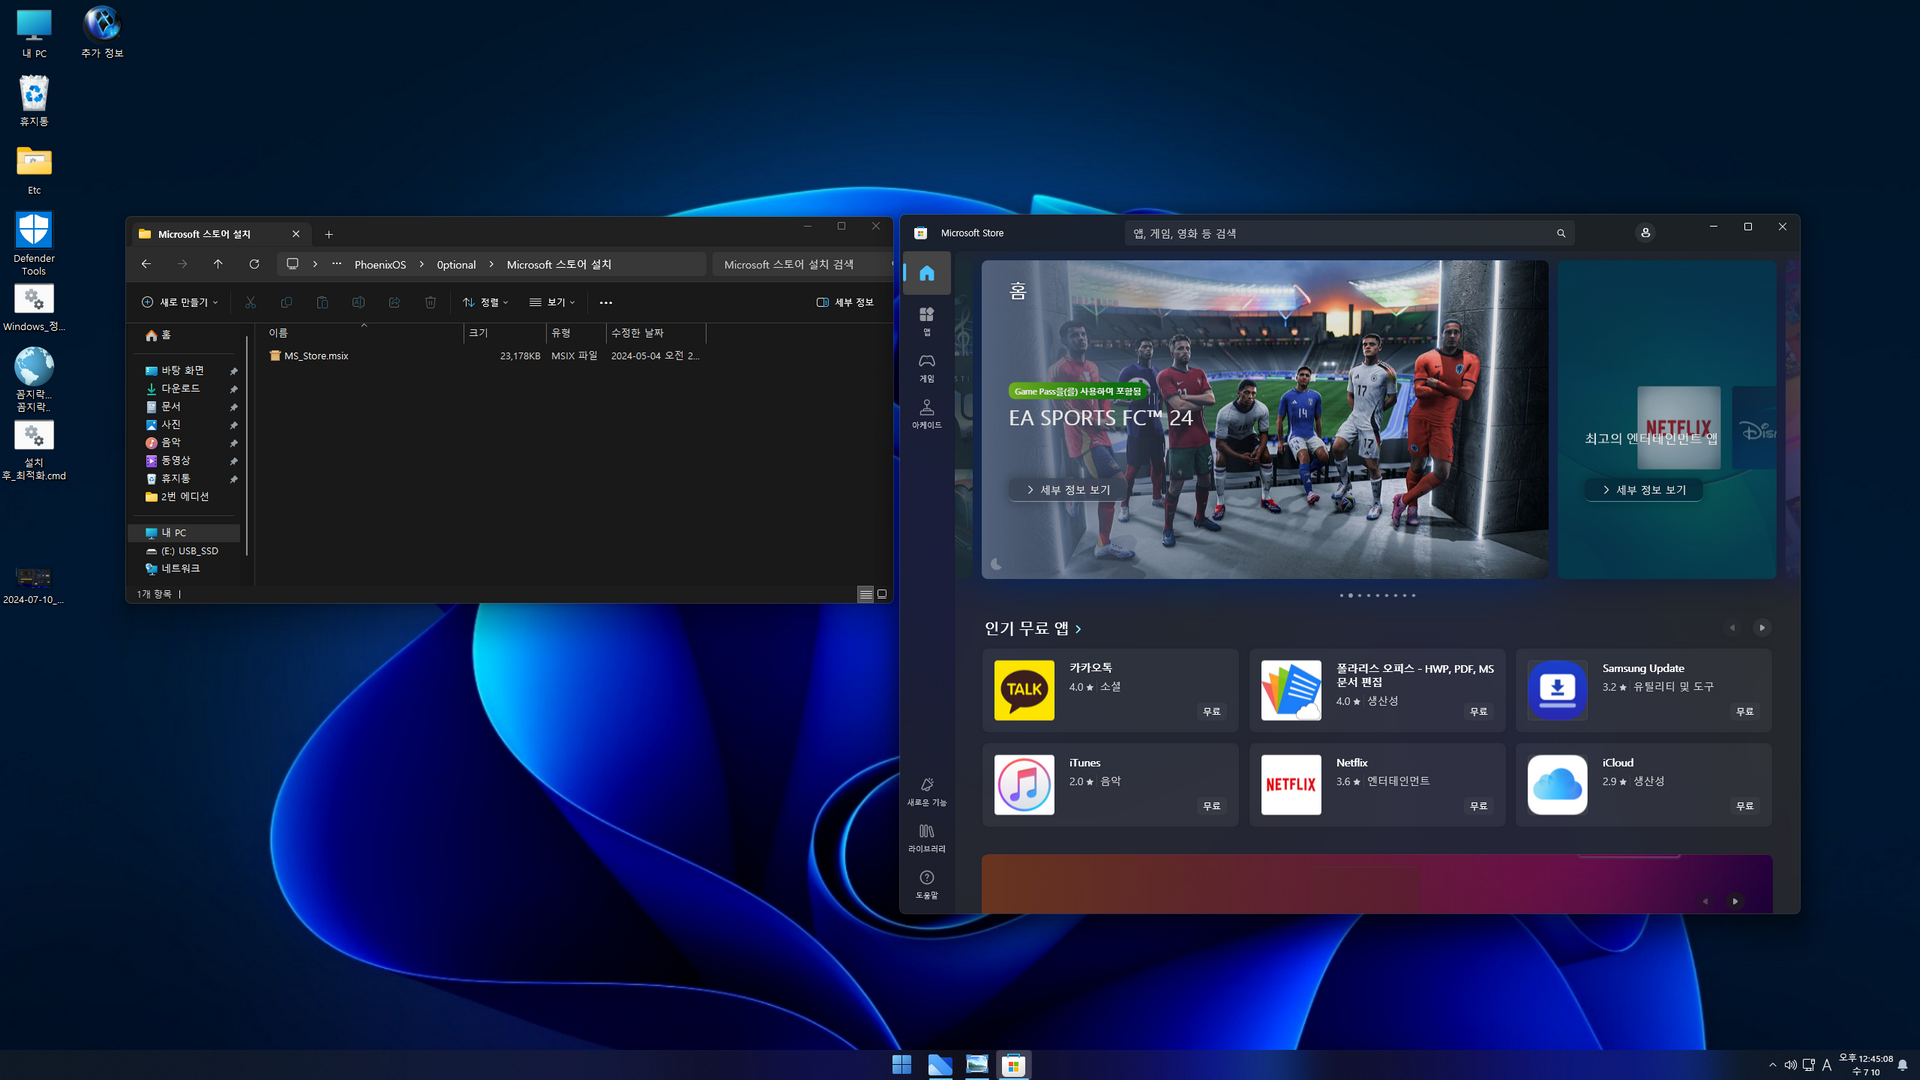
Task: Click the carousel page indicator dots
Action: point(1377,595)
